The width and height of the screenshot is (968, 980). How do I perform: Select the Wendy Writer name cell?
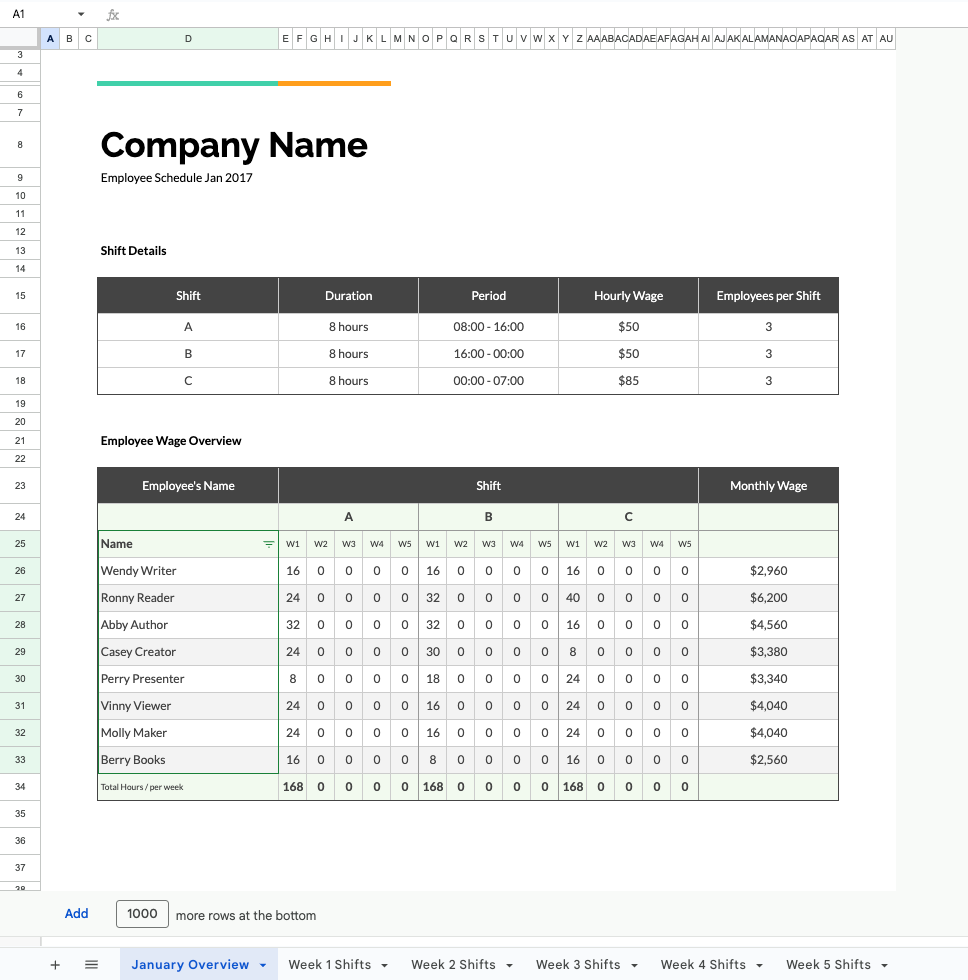point(188,571)
